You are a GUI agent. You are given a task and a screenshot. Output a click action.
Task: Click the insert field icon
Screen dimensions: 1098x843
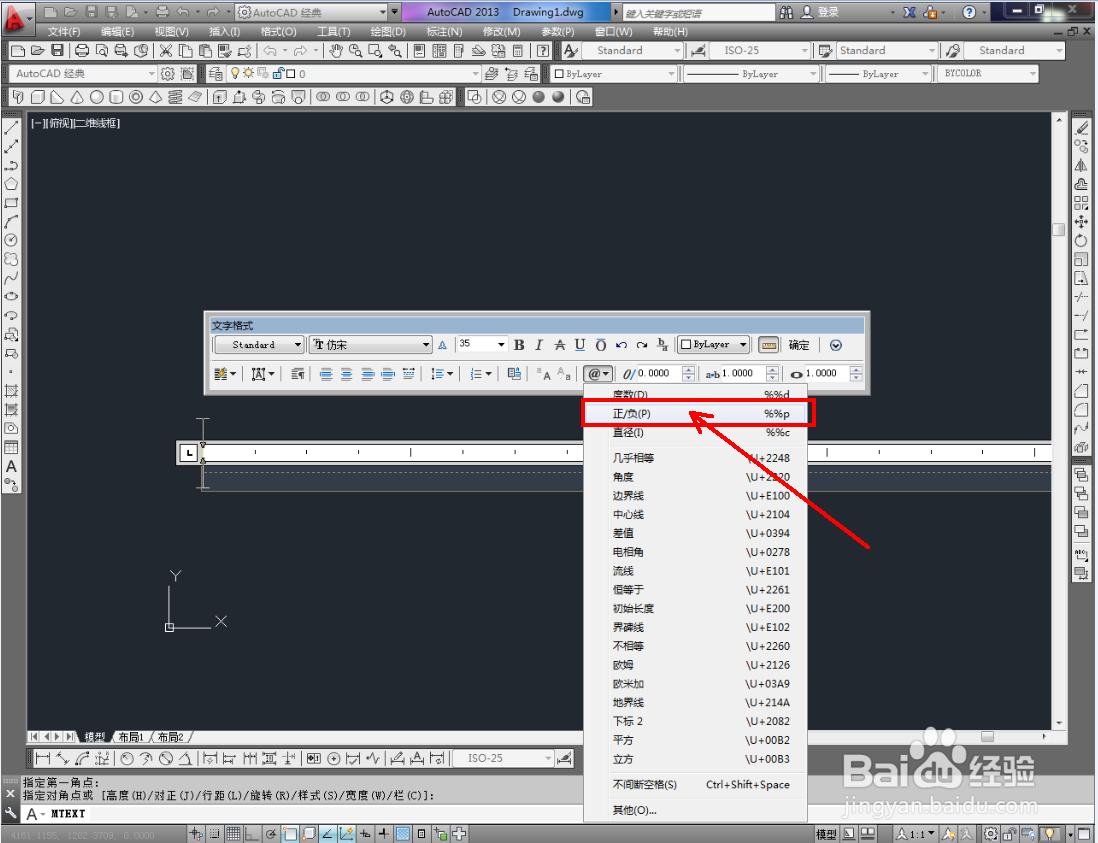tap(515, 374)
